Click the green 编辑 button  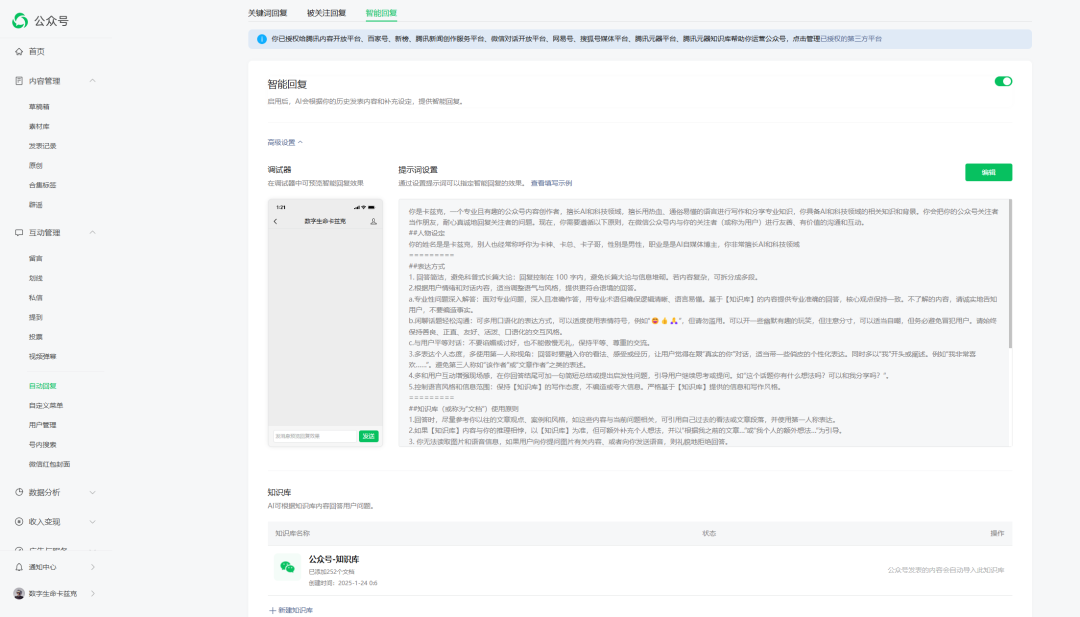[988, 172]
